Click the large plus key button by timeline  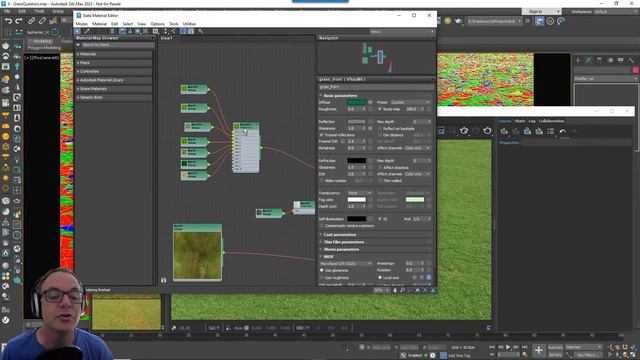point(539,350)
